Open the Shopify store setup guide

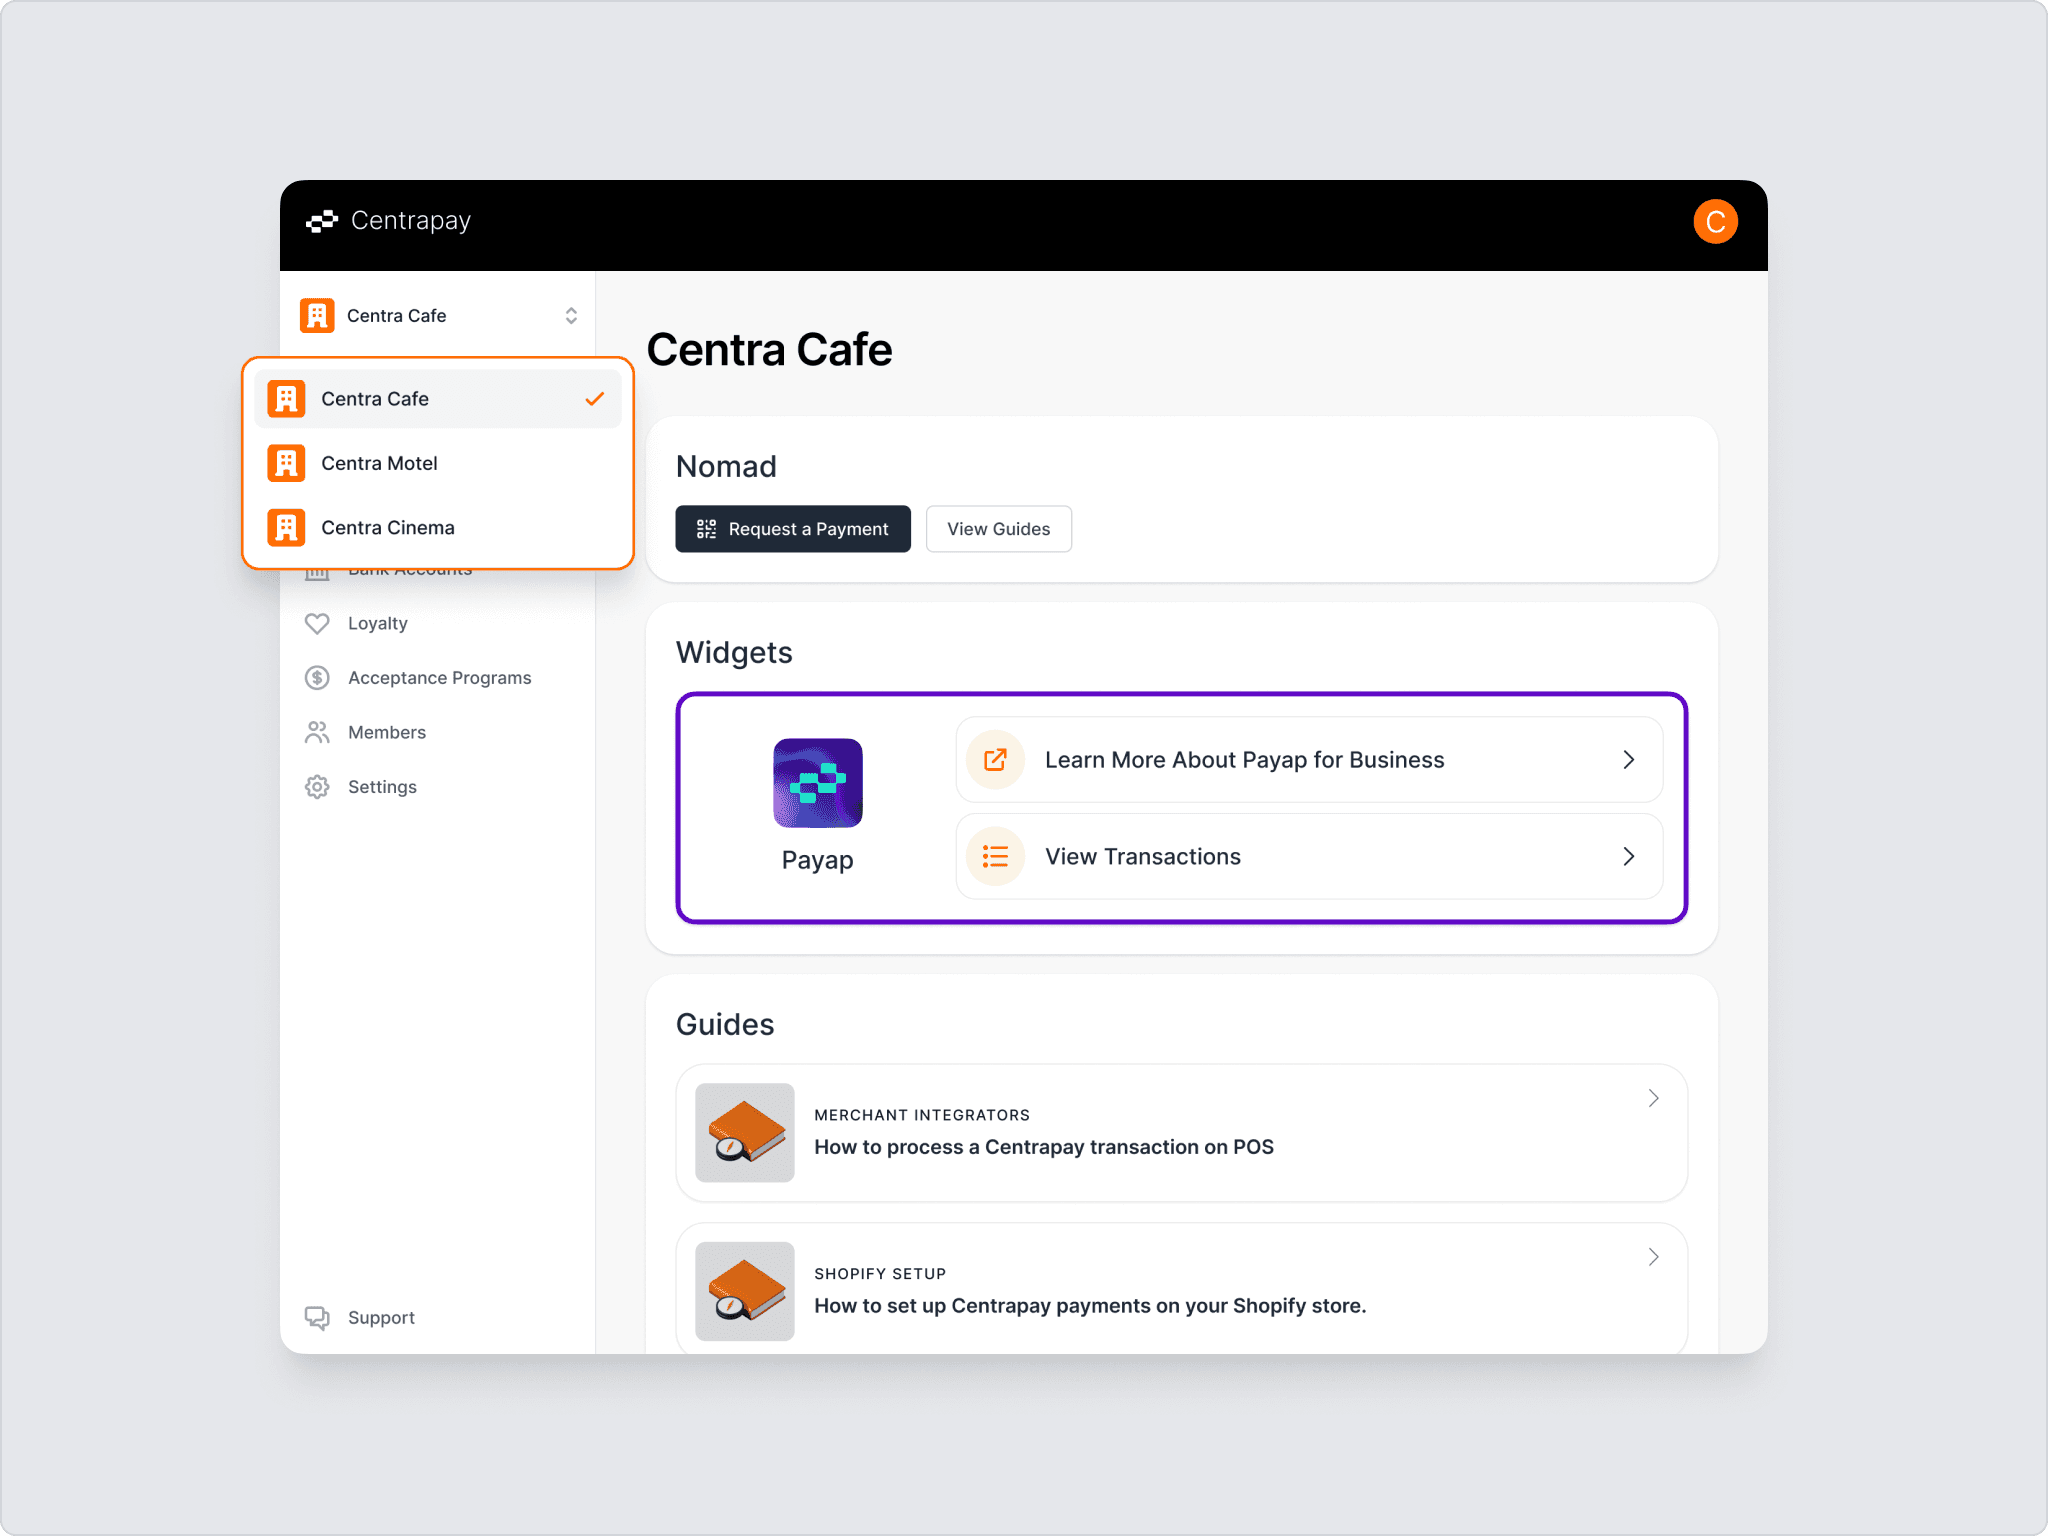1182,1289
